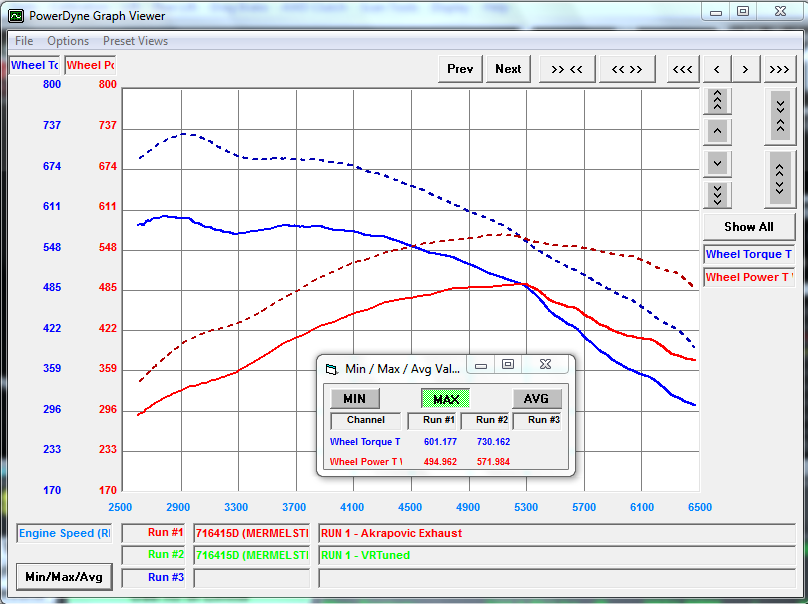Toggle the MIN values button
Viewport: 808px width, 604px height.
tap(354, 398)
